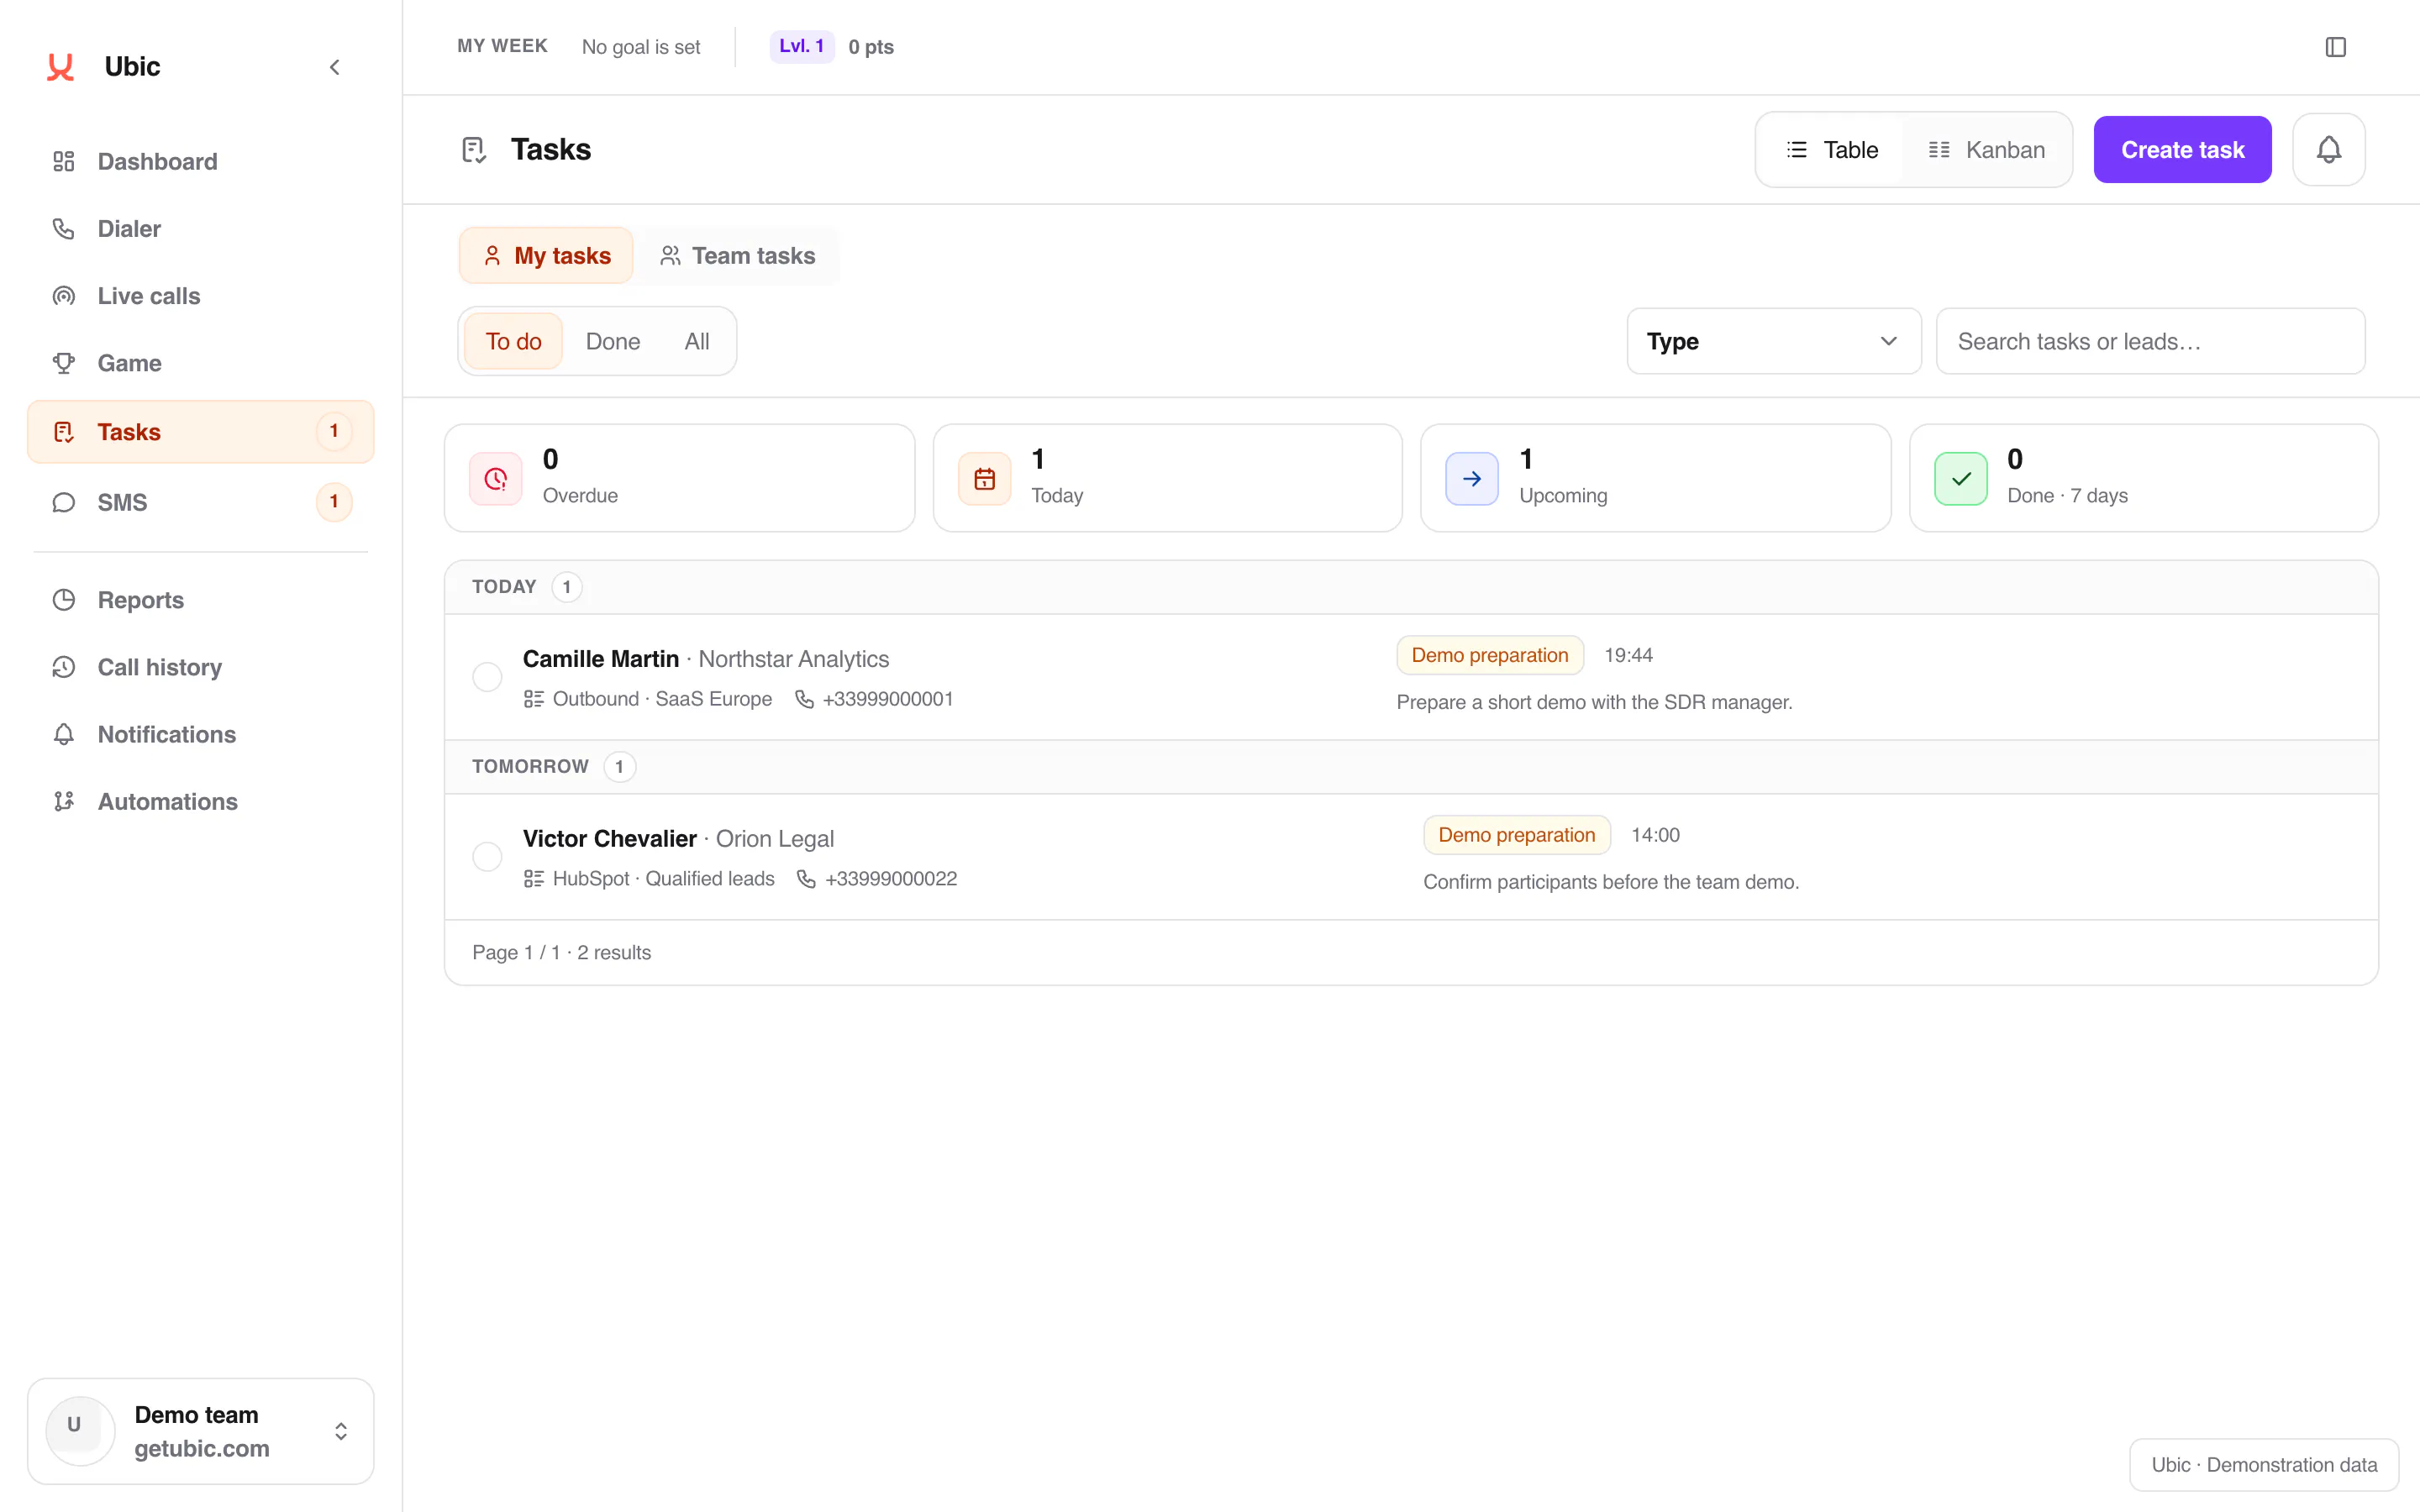
Task: Mark Victor Chevalier task as complete
Action: 487,857
